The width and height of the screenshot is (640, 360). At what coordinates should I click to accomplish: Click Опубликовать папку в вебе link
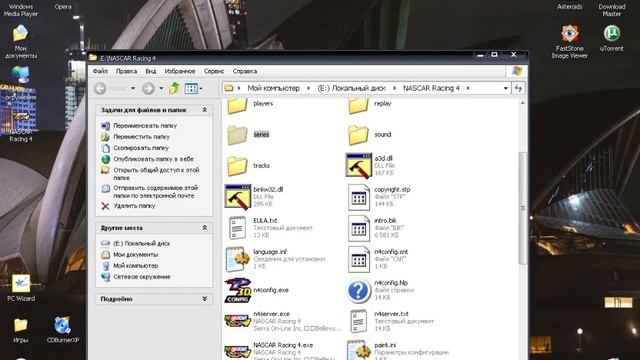(153, 159)
